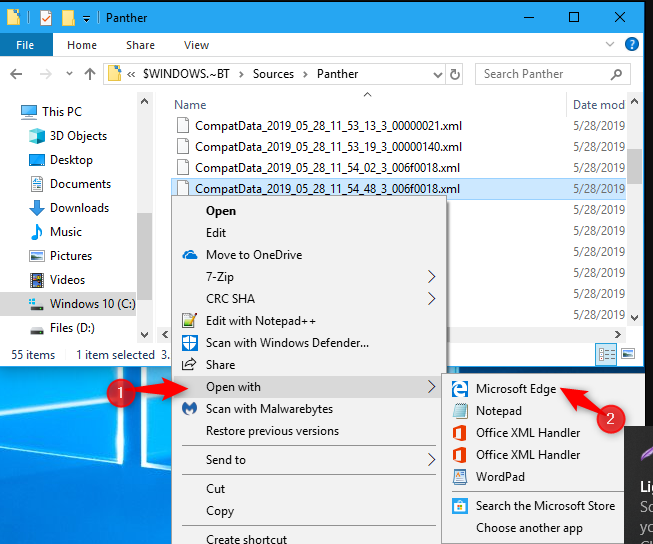This screenshot has height=544, width=653.
Task: Expand the CRC SHA submenu
Action: pos(309,299)
